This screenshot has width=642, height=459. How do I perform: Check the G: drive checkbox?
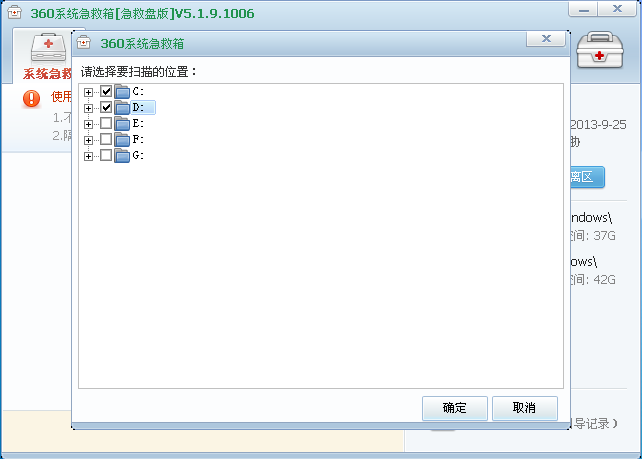[106, 156]
